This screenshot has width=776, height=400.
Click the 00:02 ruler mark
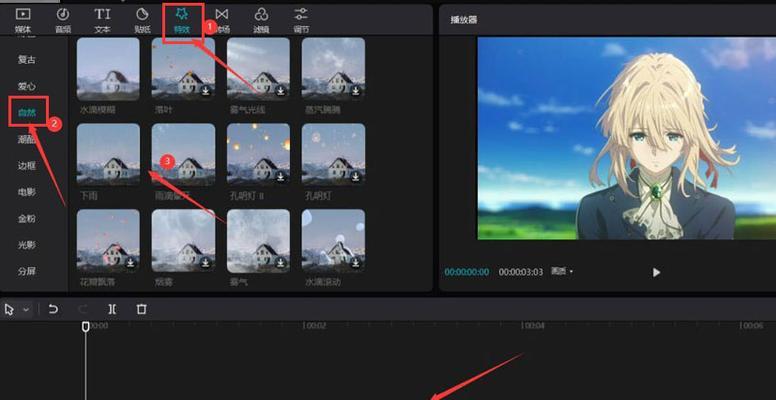(314, 326)
